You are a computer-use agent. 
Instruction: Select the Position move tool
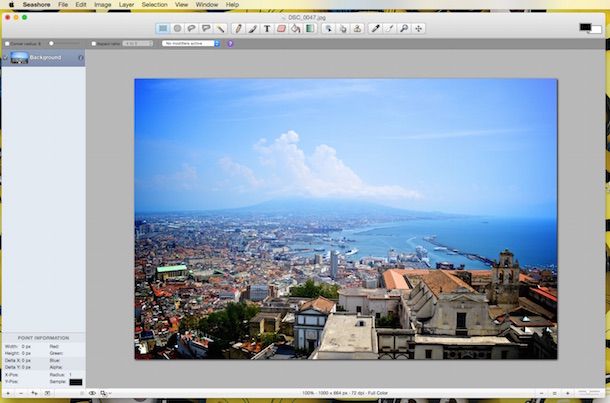click(x=419, y=28)
